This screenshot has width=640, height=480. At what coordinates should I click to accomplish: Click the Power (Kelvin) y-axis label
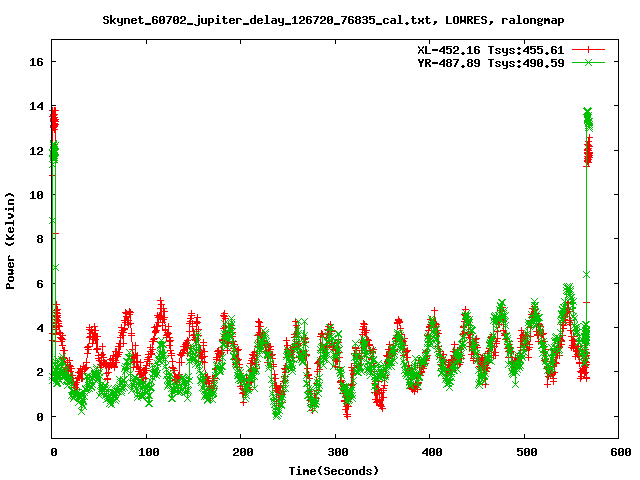click(10, 241)
